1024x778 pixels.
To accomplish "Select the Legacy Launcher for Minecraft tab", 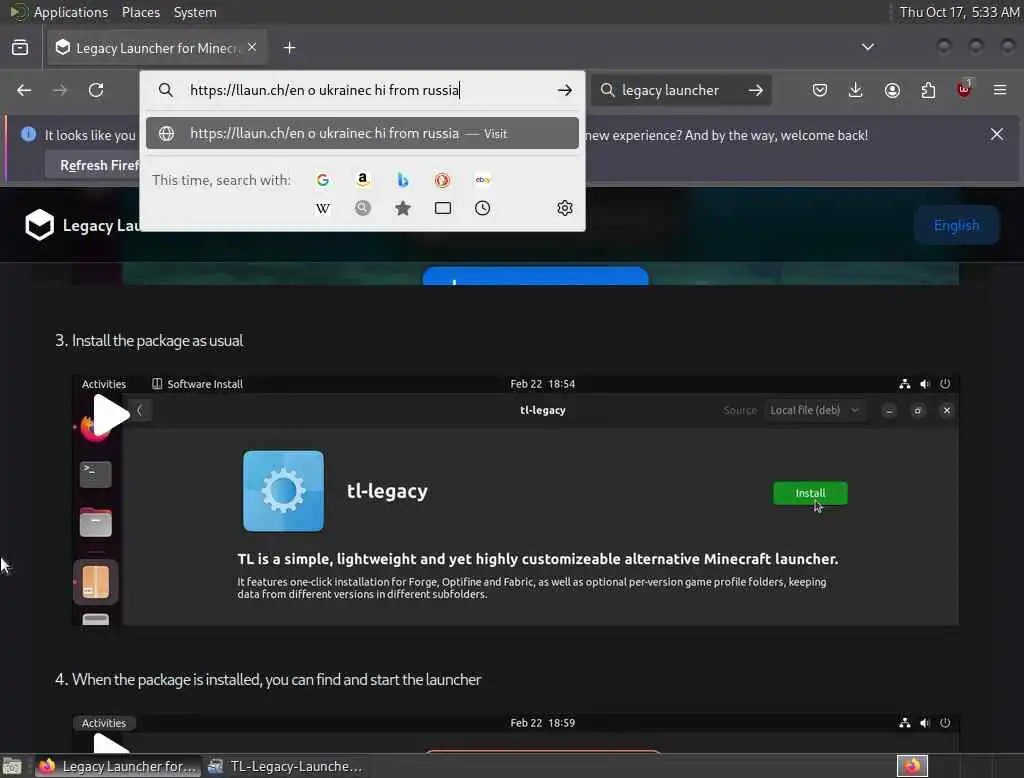I will point(157,48).
